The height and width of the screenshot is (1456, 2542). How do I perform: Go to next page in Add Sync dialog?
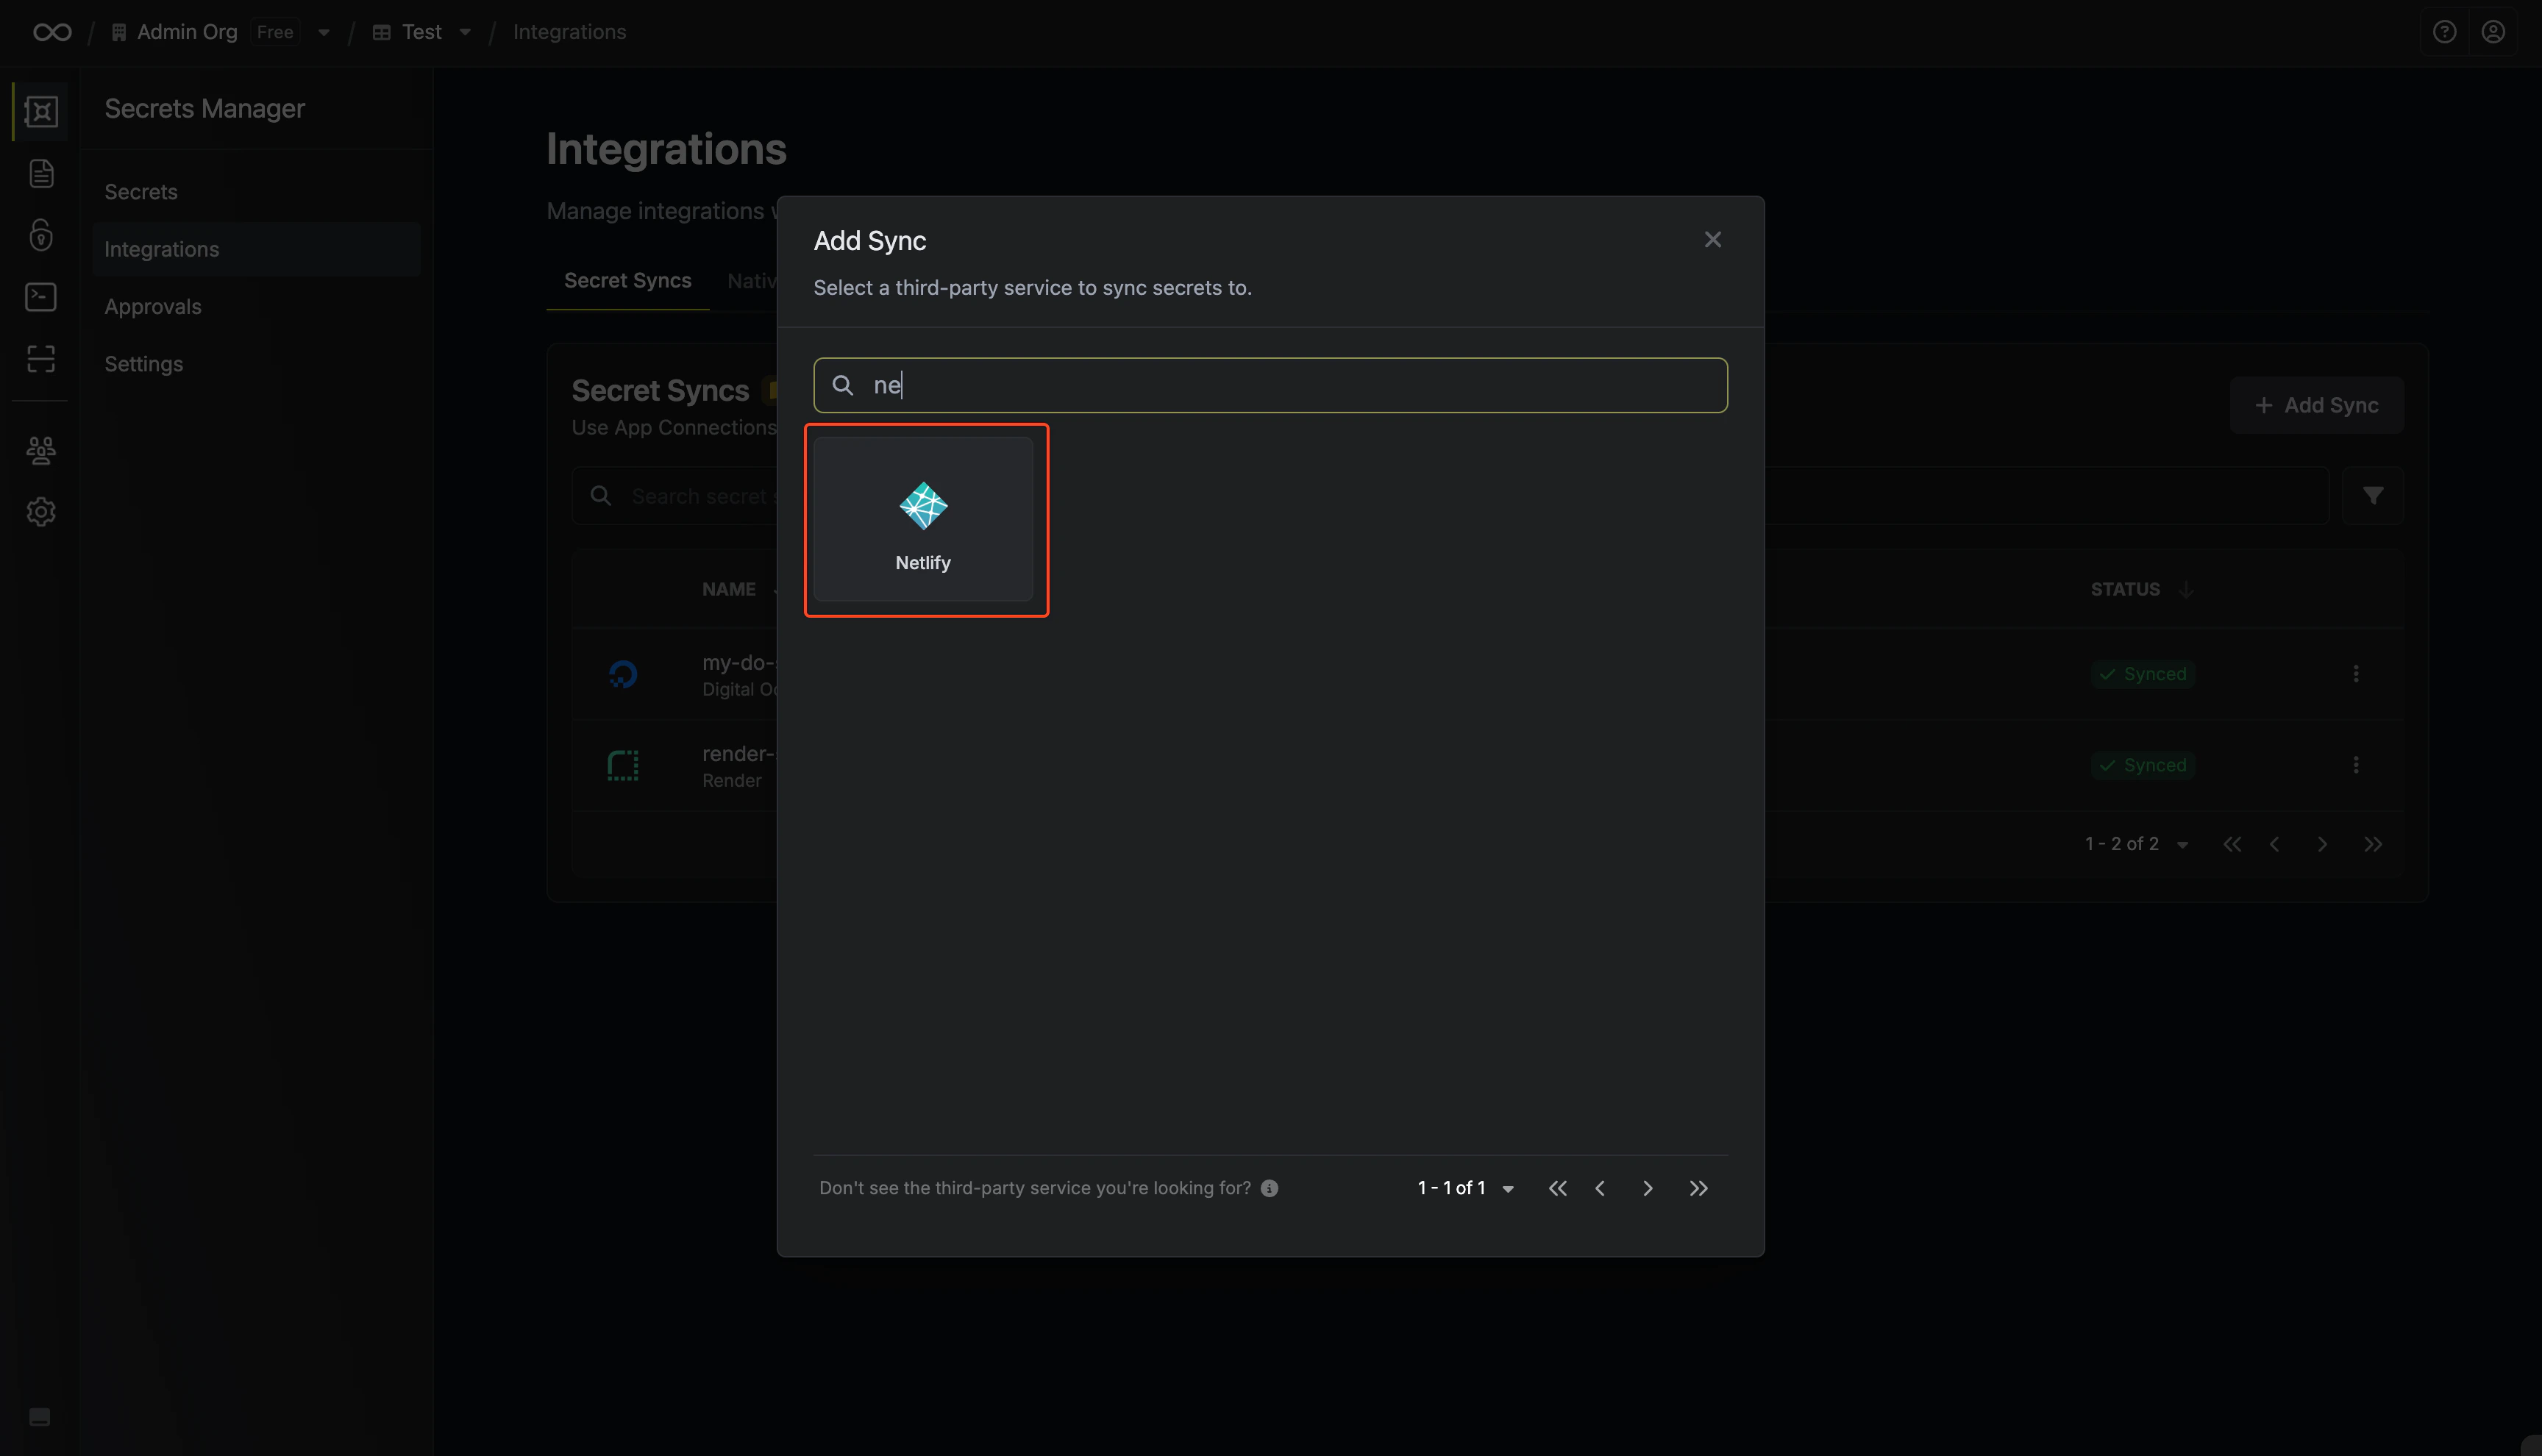(1647, 1188)
